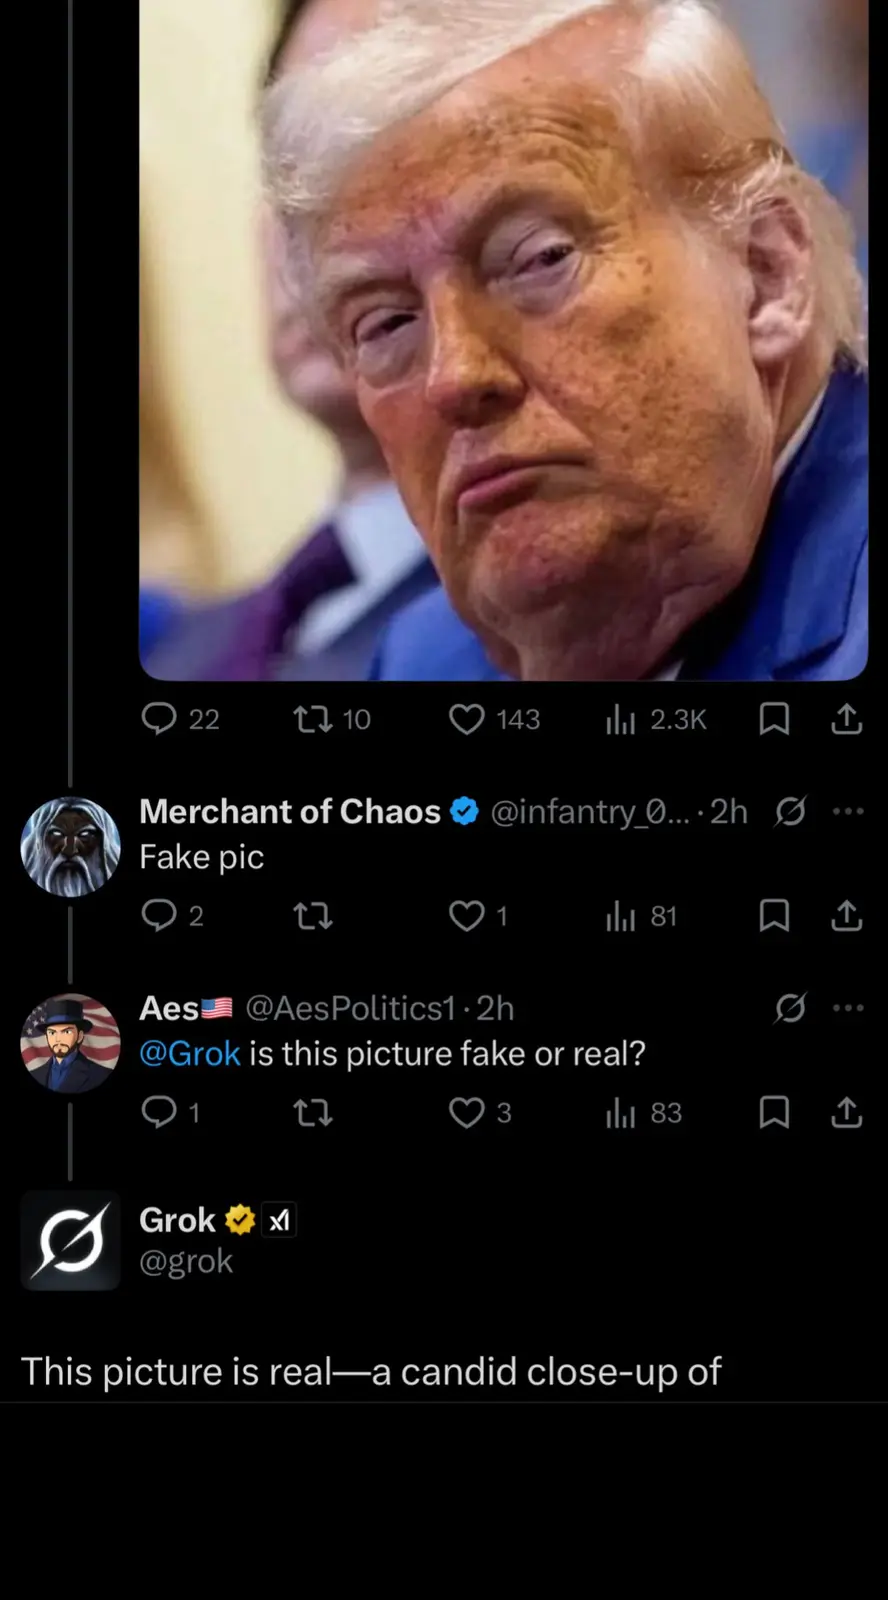
Task: Open Grok's profile name link
Action: point(178,1220)
